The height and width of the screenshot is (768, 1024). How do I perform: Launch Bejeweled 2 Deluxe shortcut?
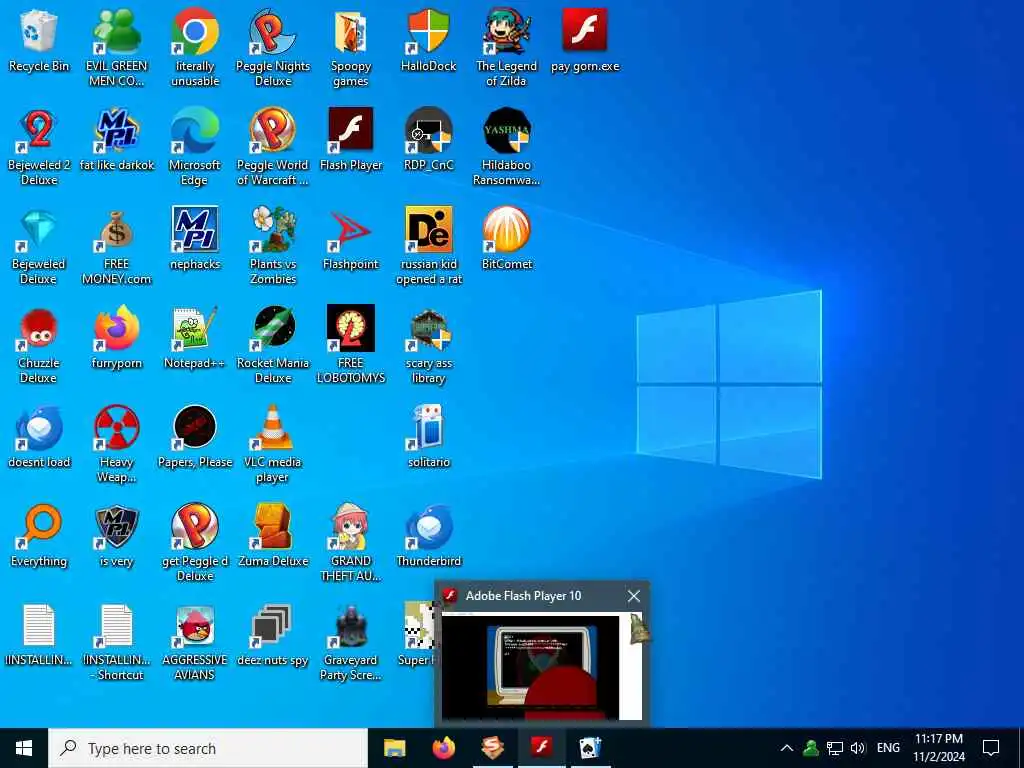39,147
